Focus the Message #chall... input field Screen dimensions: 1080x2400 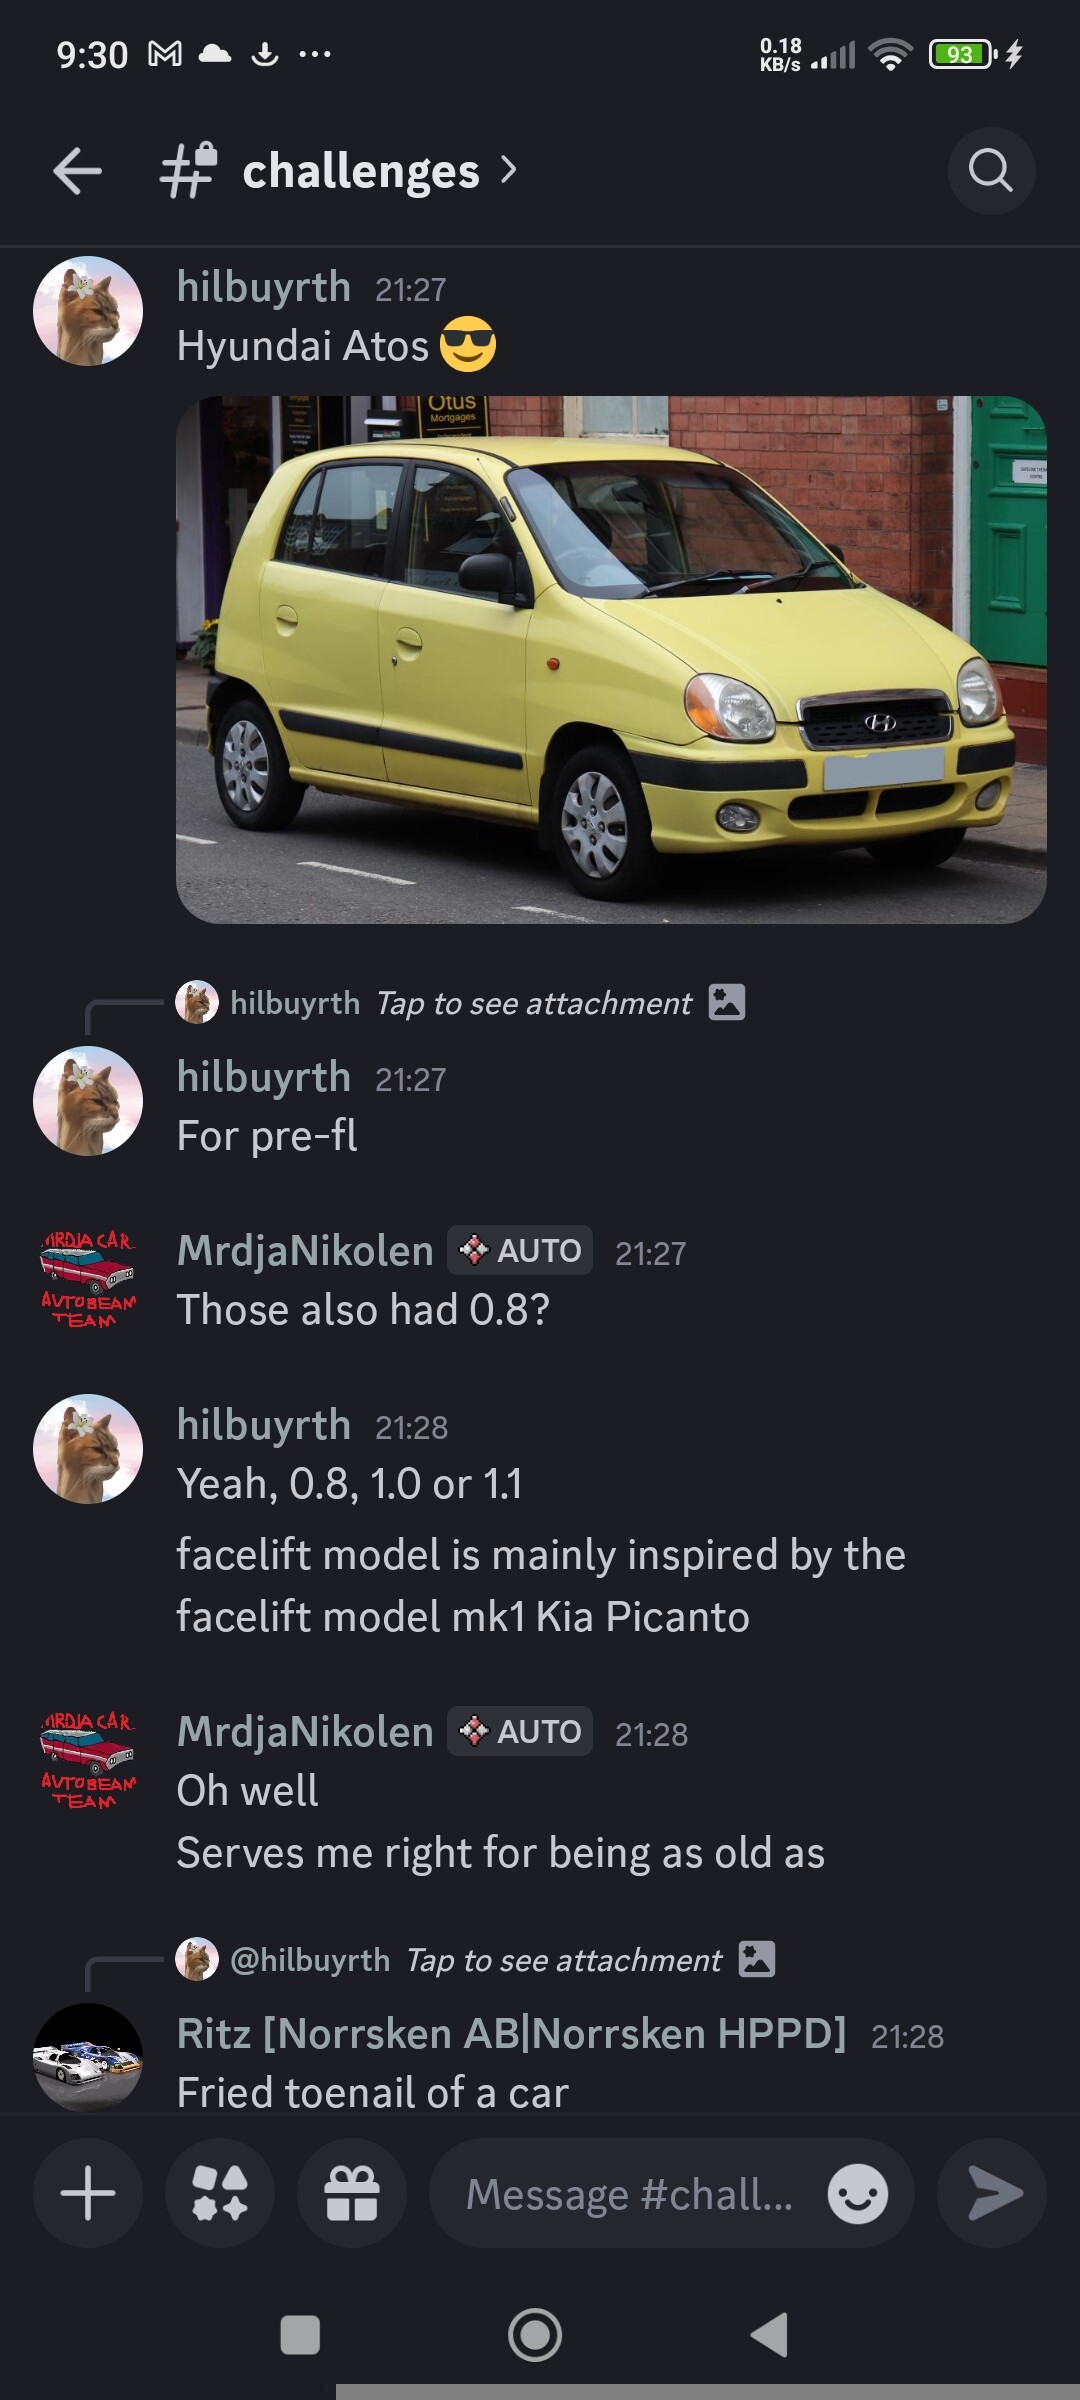tap(630, 2194)
